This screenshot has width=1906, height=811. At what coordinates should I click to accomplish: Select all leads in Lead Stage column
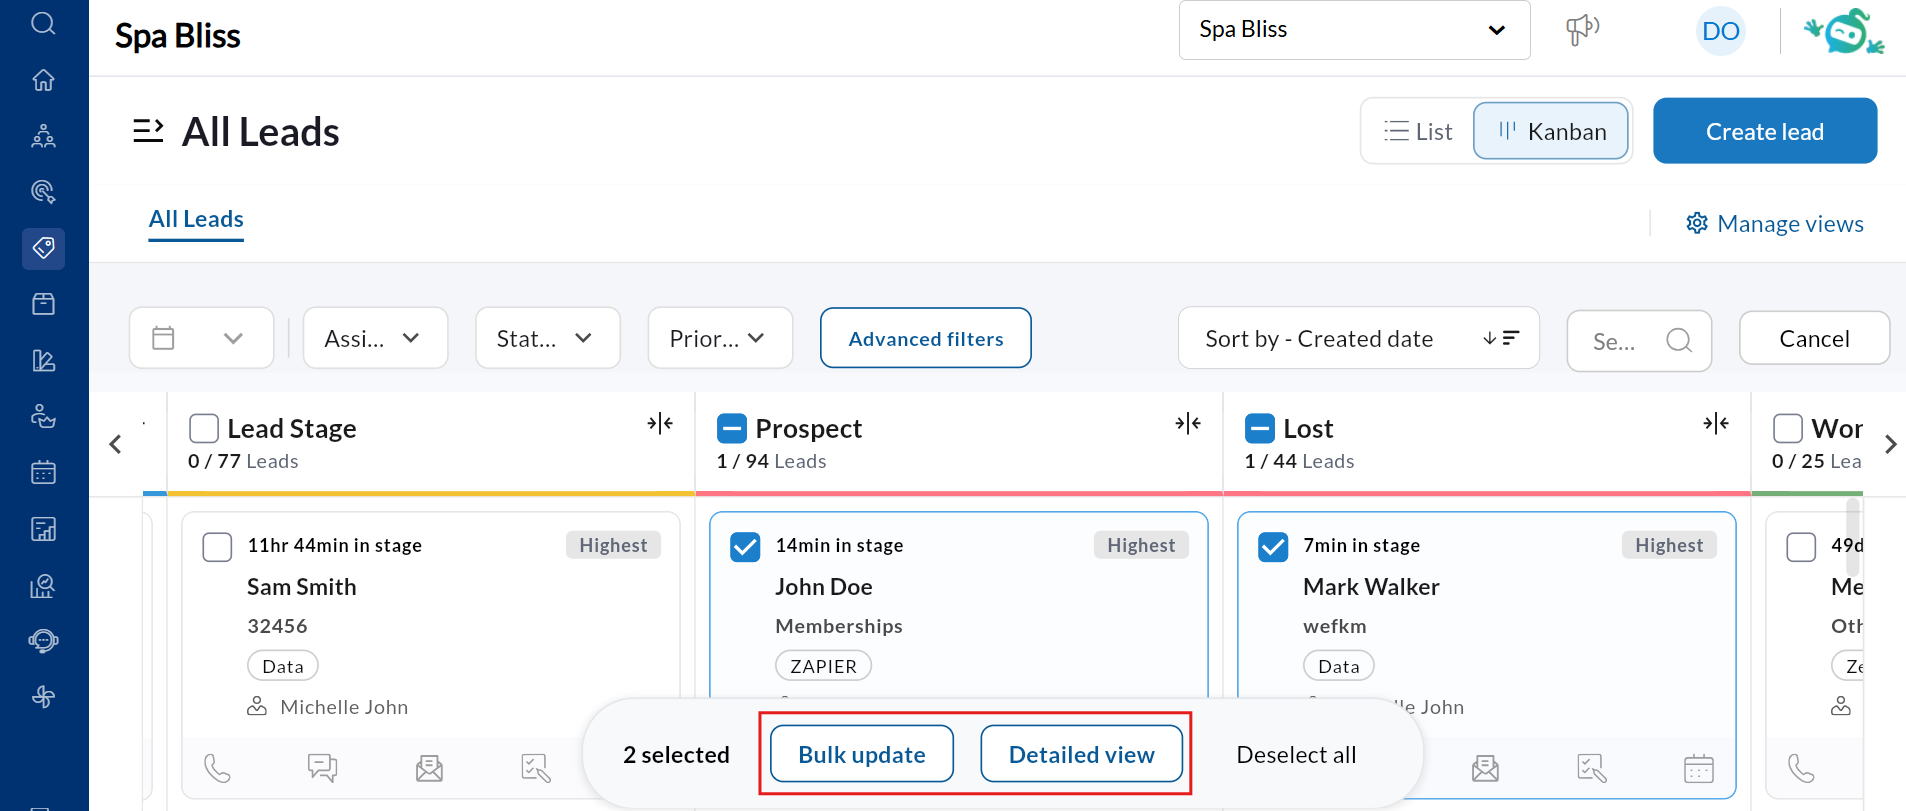point(204,429)
